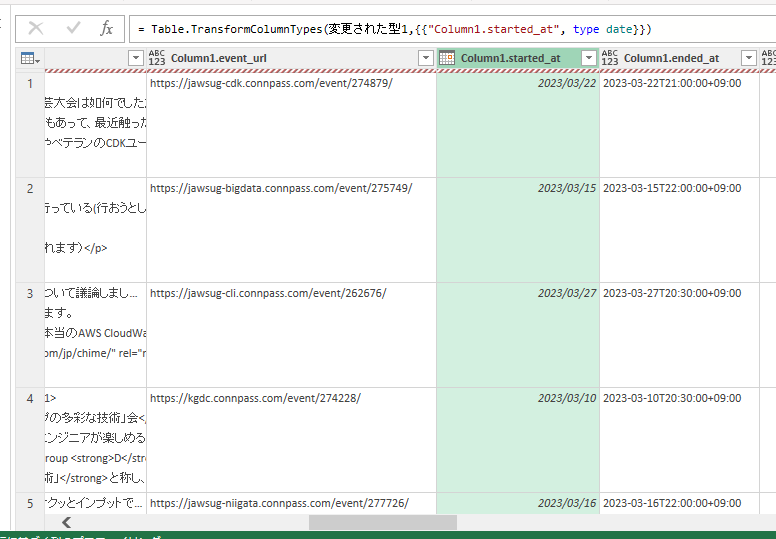Click the horizontal scrollbar thumb
776x539 pixels.
[x=383, y=522]
